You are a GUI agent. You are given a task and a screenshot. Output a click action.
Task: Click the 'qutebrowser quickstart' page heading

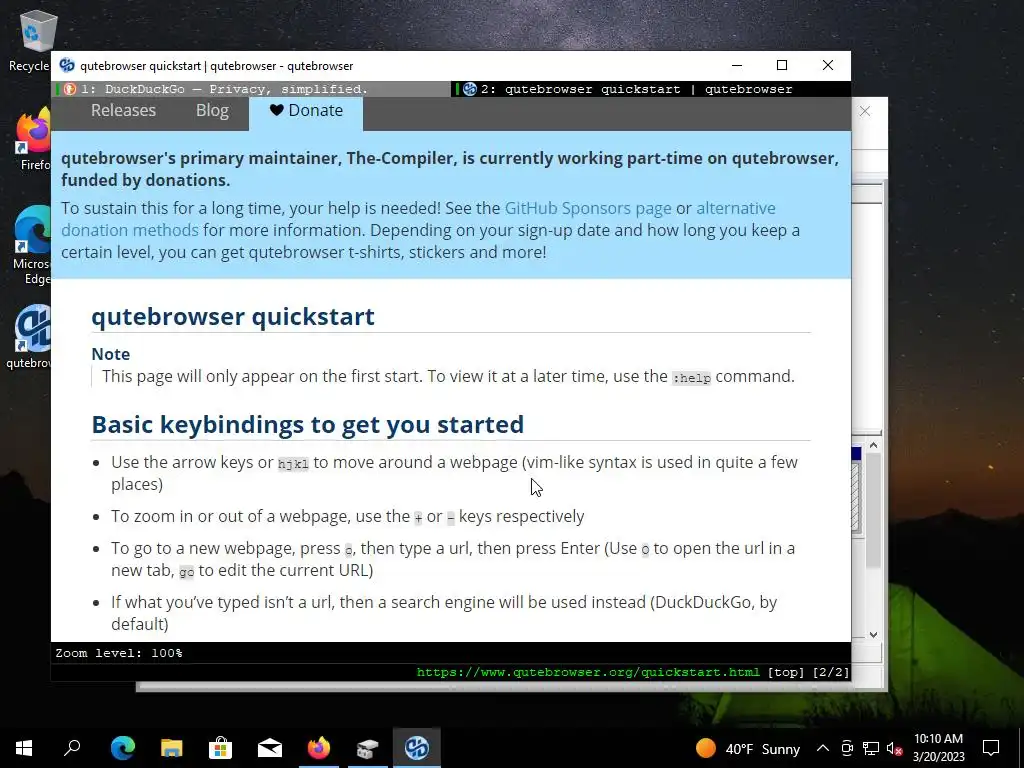233,317
